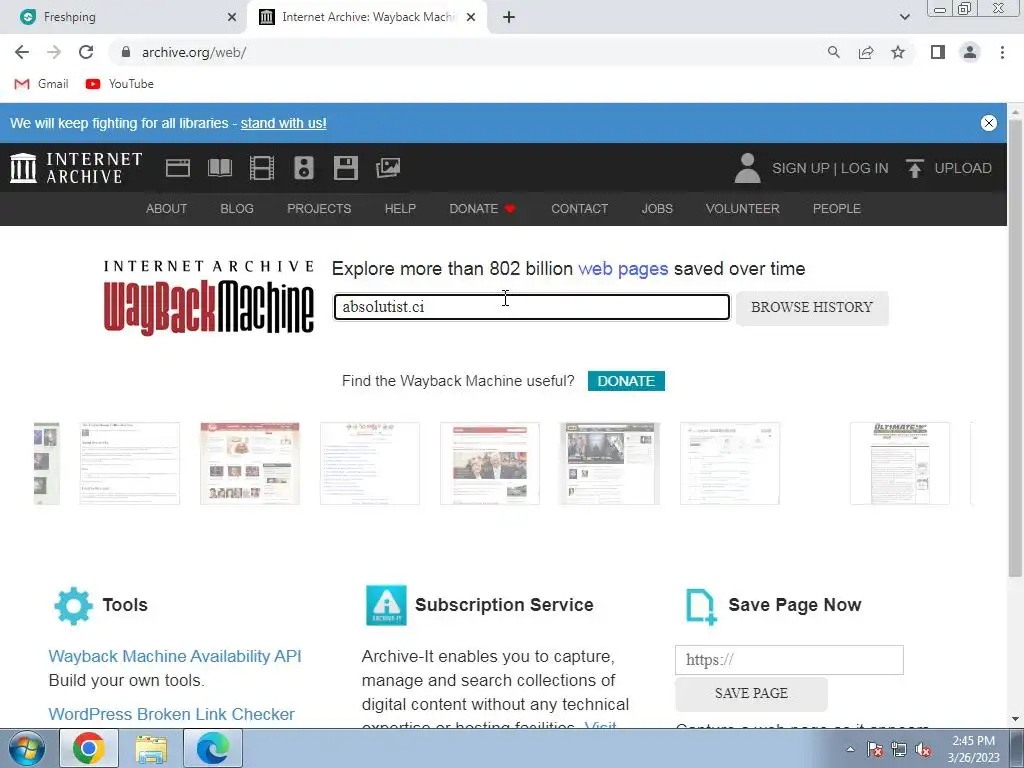1024x768 pixels.
Task: Open the Gmail bookmark
Action: click(42, 84)
